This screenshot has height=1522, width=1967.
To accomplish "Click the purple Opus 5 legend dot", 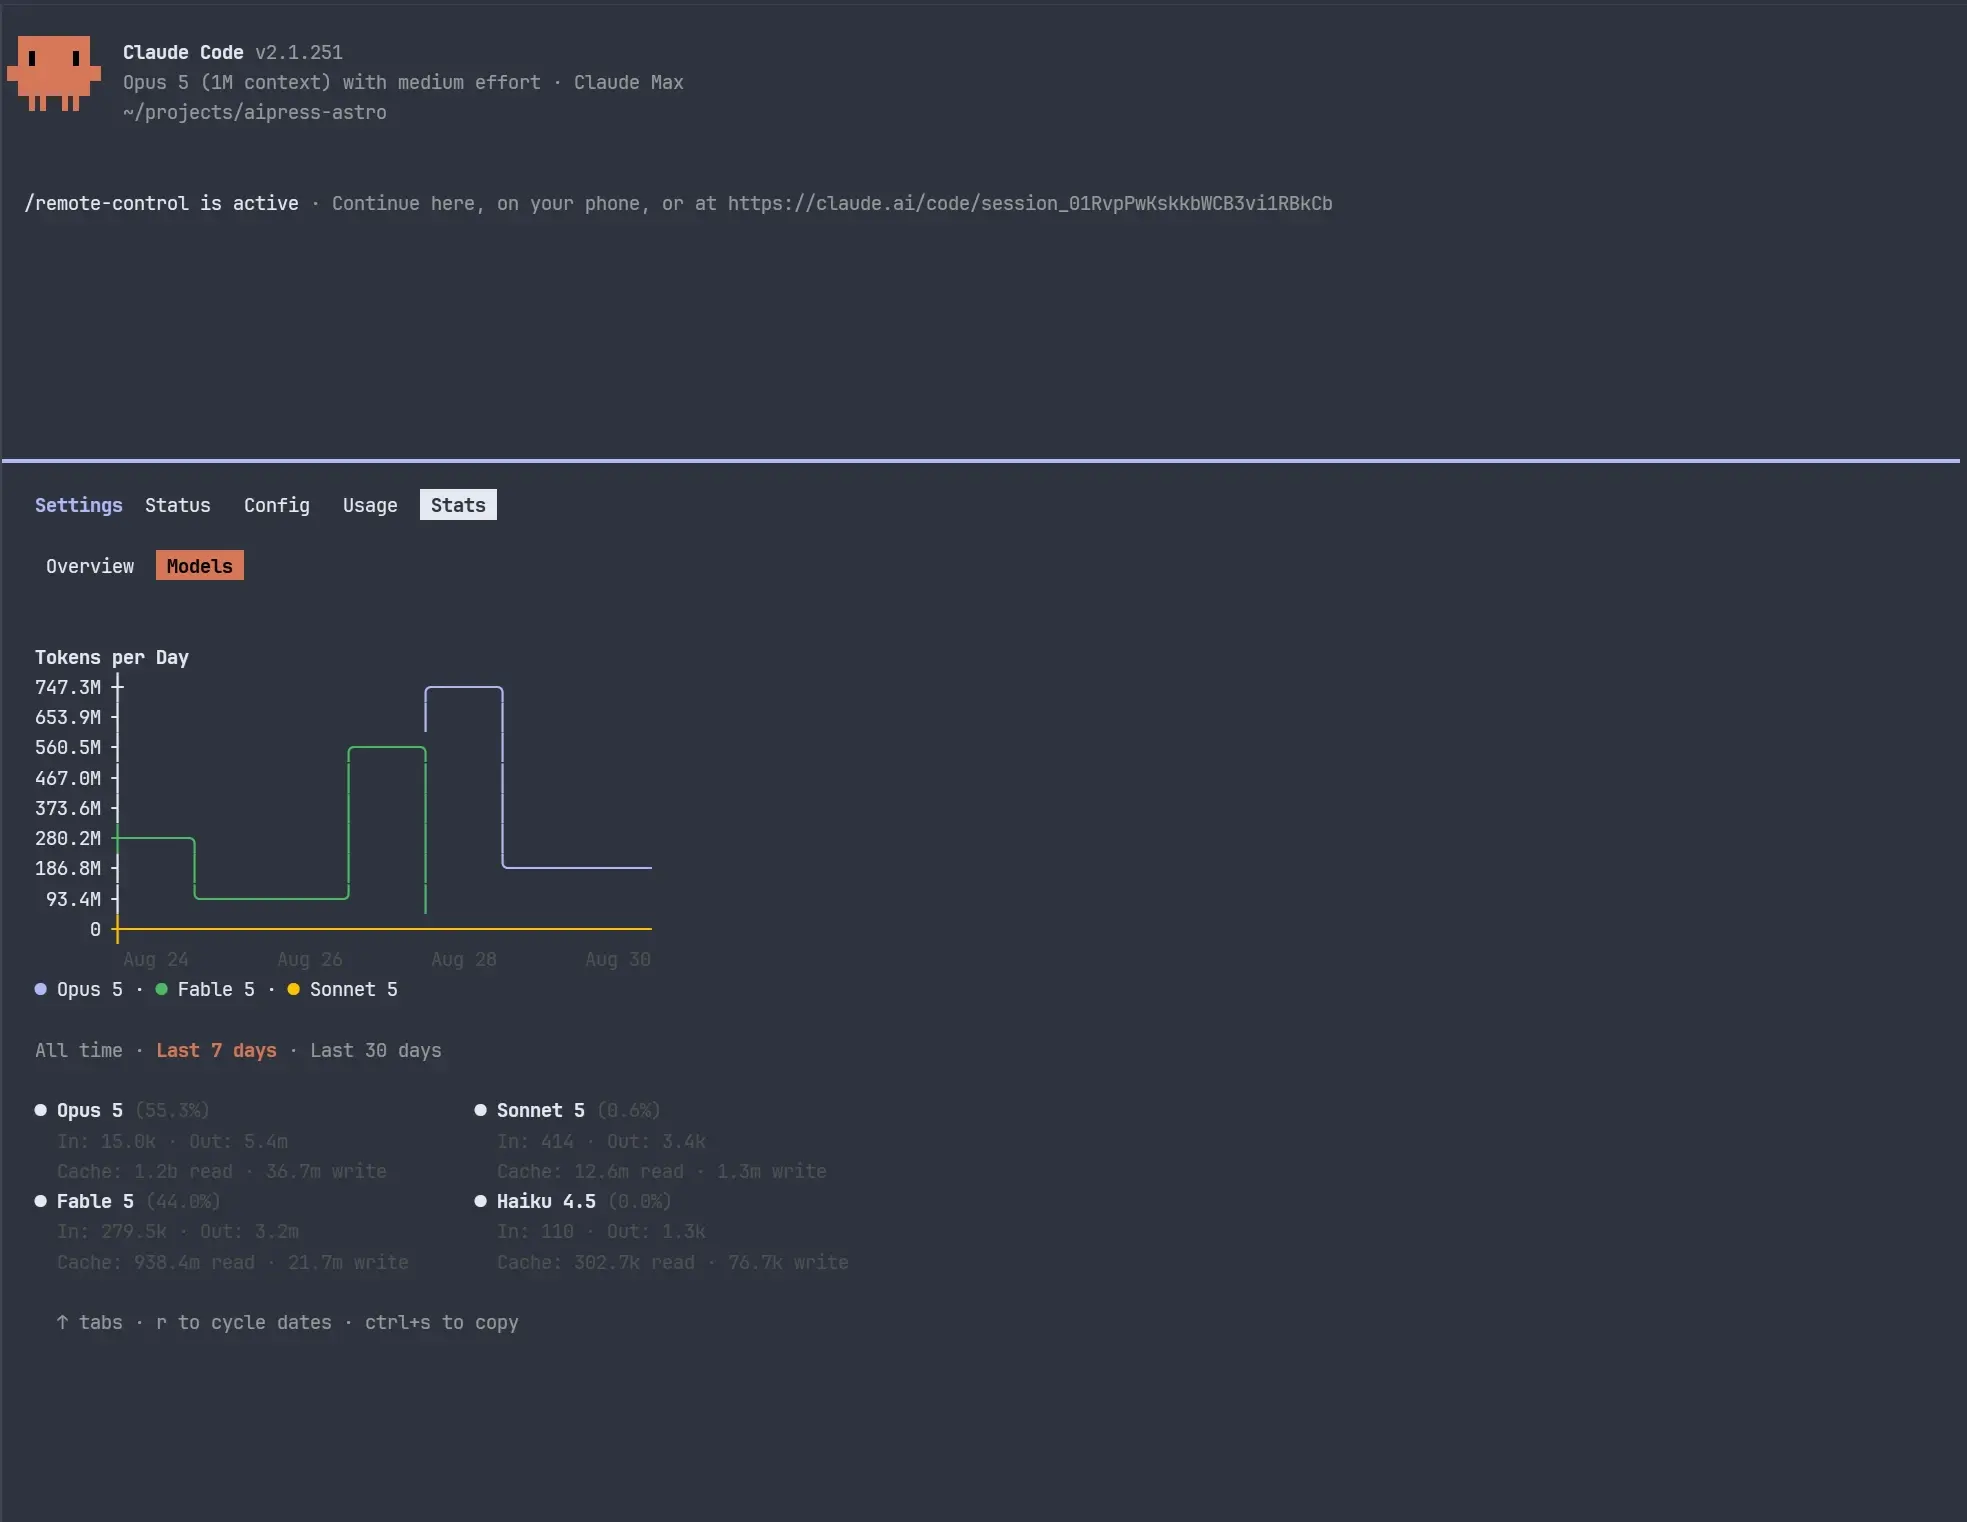I will pyautogui.click(x=41, y=989).
